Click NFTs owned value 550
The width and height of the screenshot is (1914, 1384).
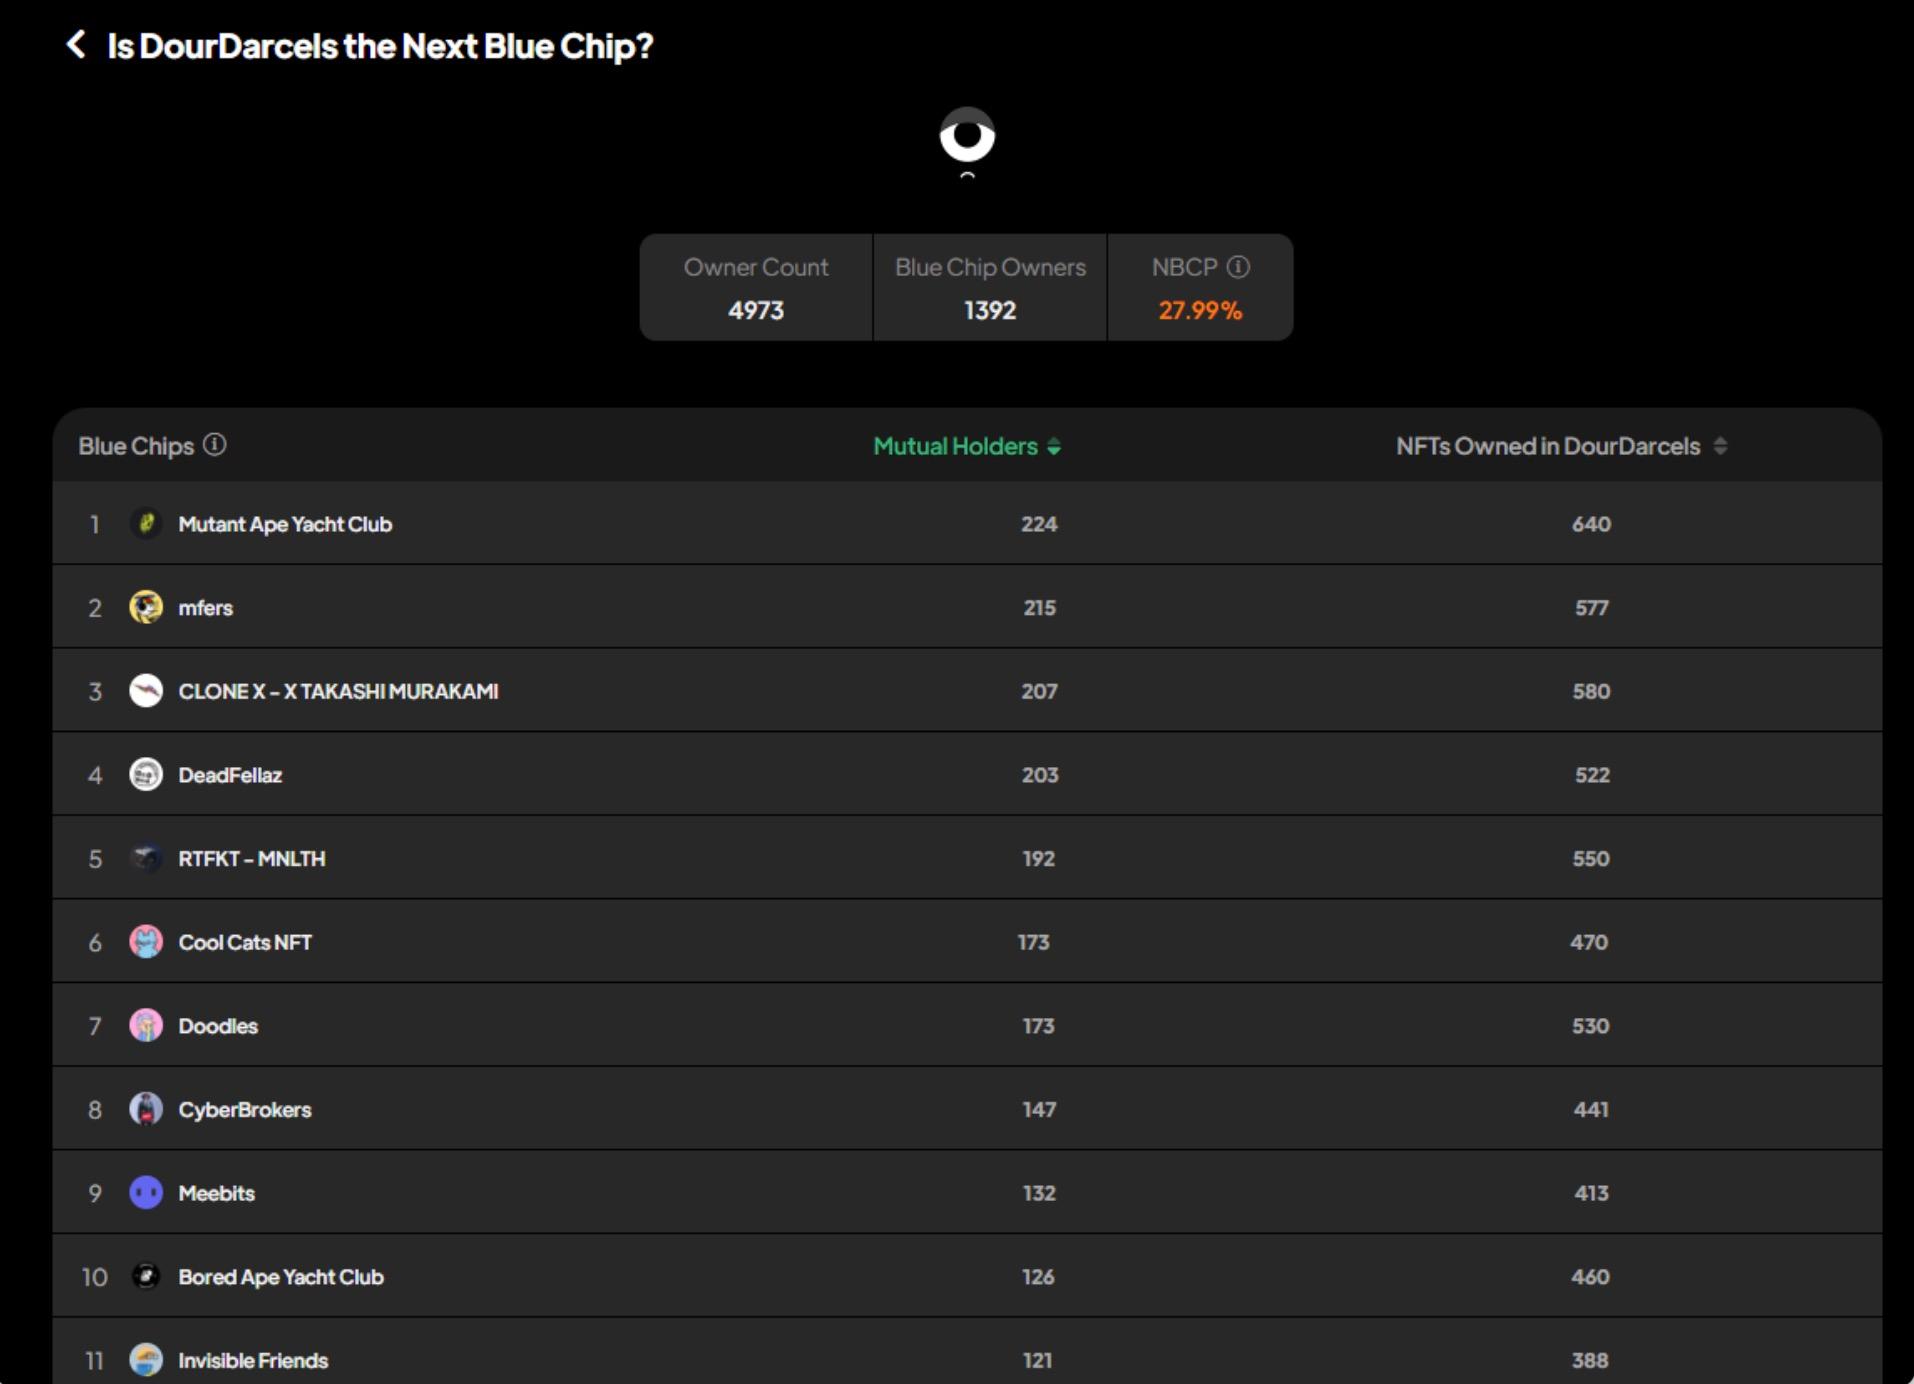tap(1591, 859)
